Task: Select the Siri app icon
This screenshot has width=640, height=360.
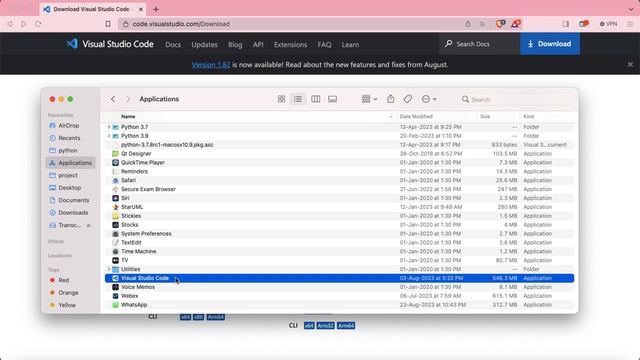Action: [x=116, y=198]
